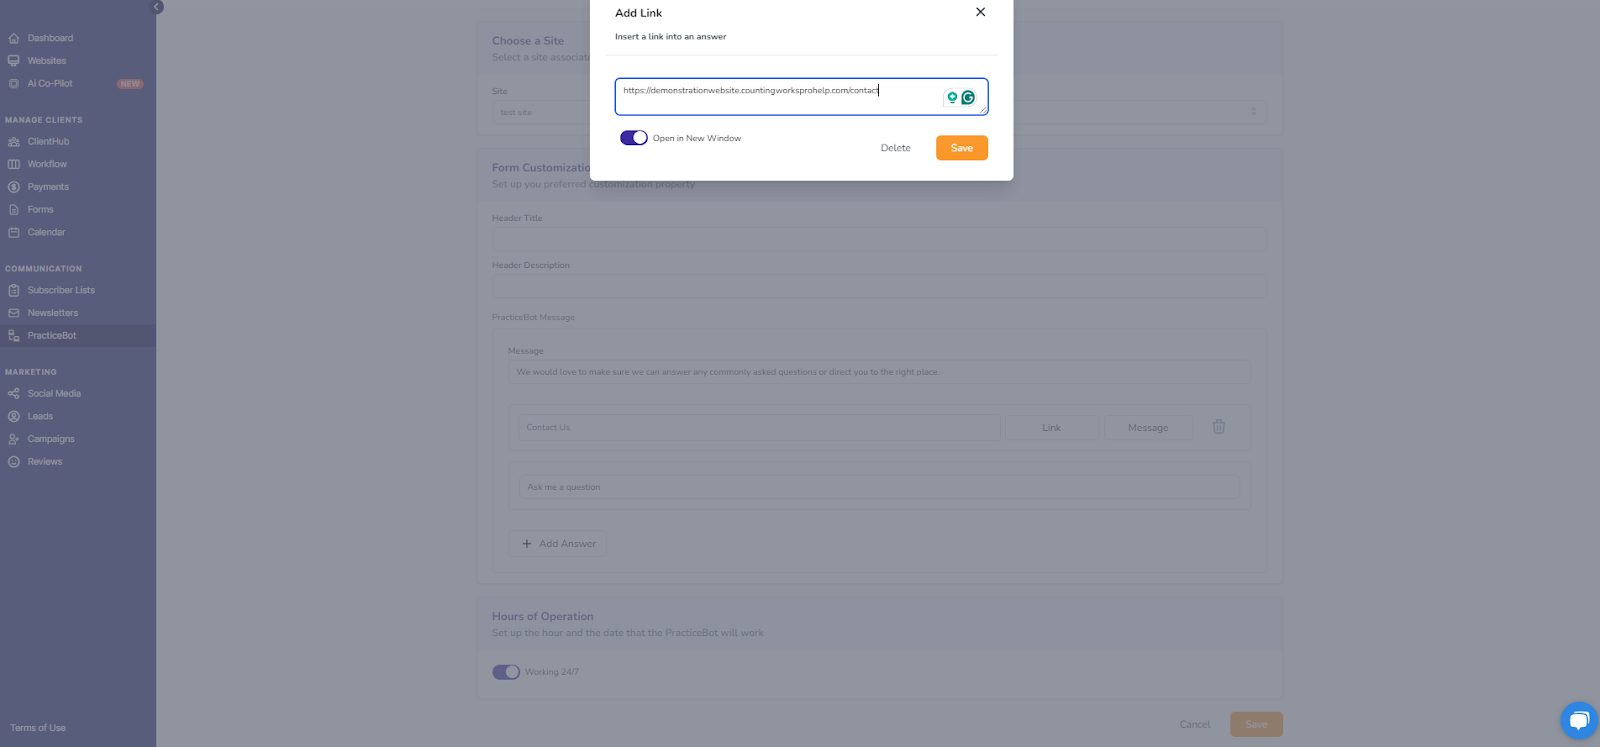
Task: Click the Grammarly icon in link field
Action: [x=968, y=98]
